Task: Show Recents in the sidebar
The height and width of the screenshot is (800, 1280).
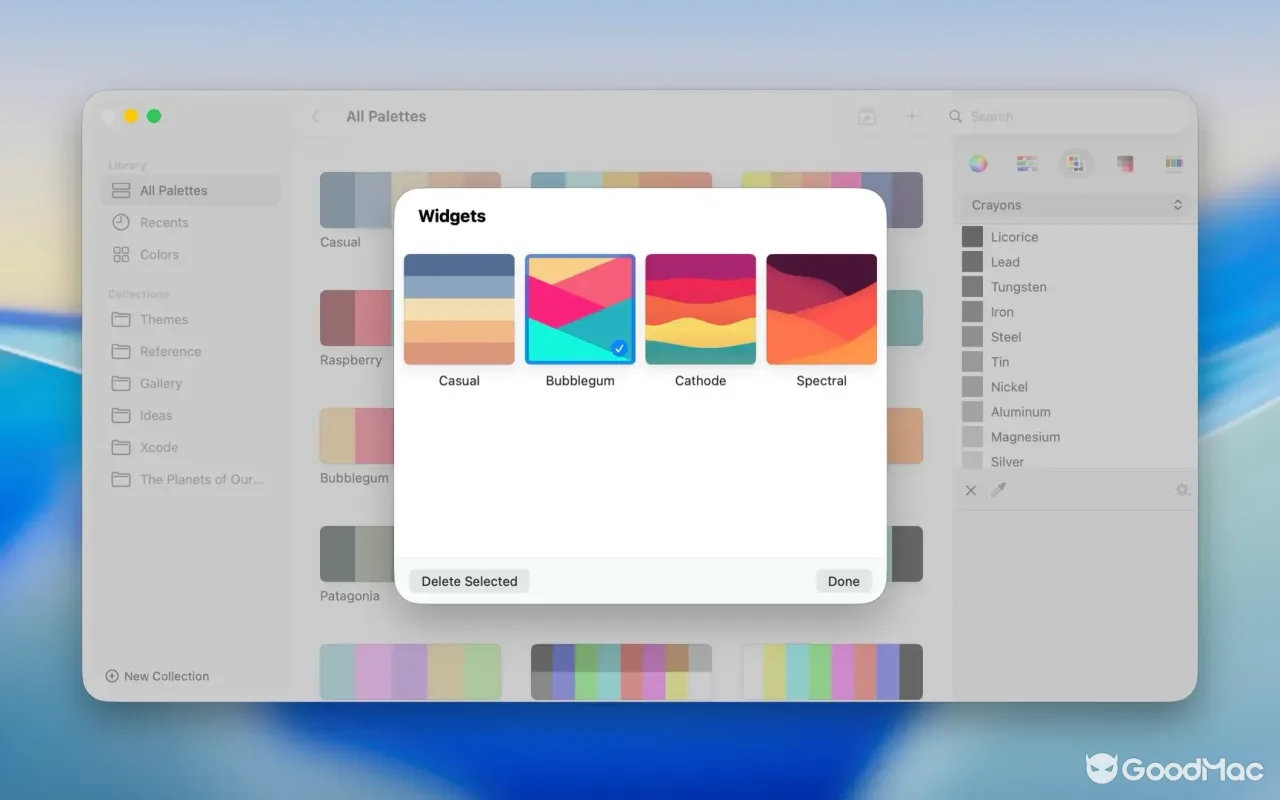Action: point(190,223)
